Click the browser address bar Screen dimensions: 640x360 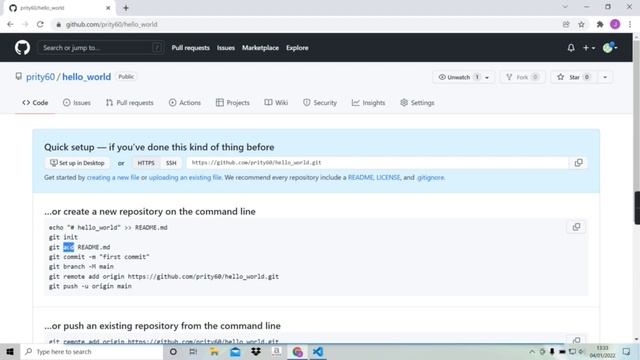307,24
